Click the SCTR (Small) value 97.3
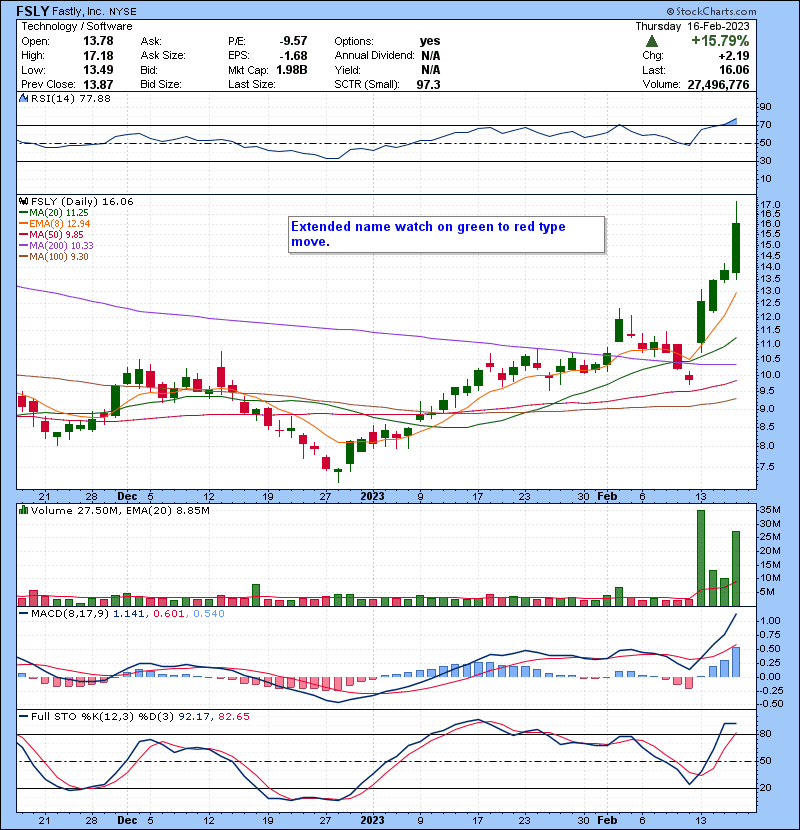This screenshot has height=830, width=800. pos(428,85)
